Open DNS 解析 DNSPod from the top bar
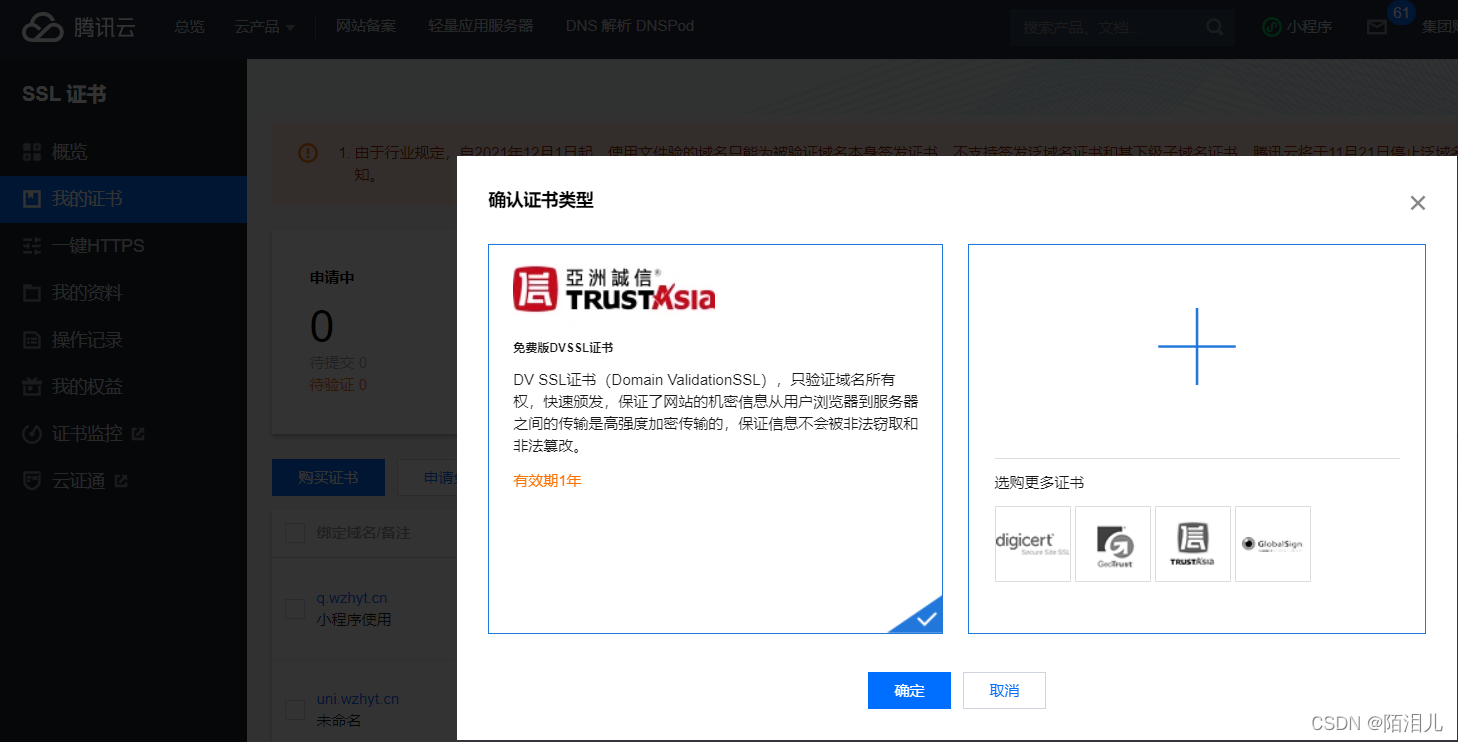1458x742 pixels. point(629,26)
